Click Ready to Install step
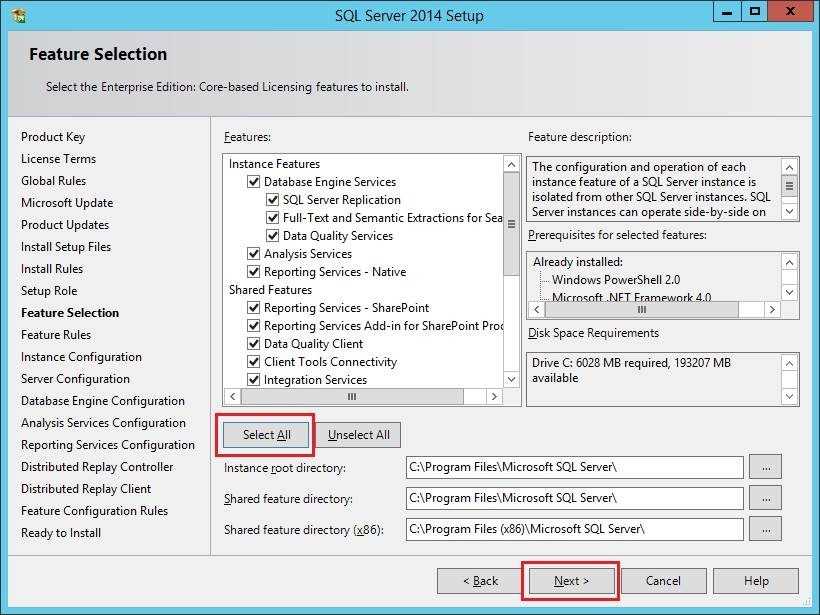 [61, 533]
